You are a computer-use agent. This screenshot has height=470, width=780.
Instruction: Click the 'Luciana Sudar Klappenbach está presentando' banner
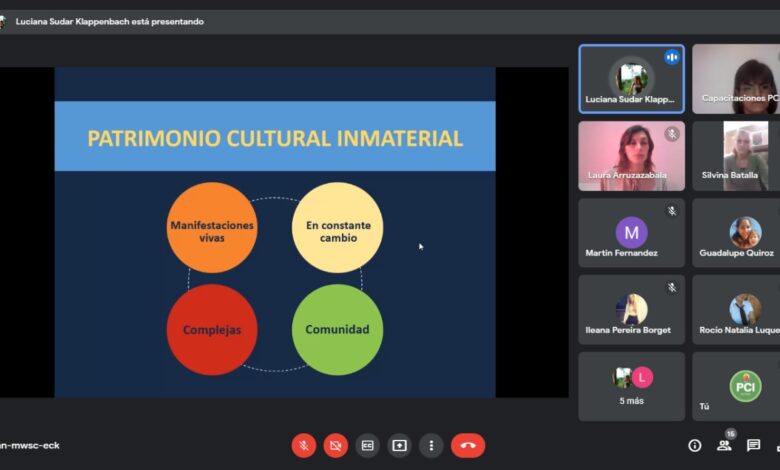(109, 21)
